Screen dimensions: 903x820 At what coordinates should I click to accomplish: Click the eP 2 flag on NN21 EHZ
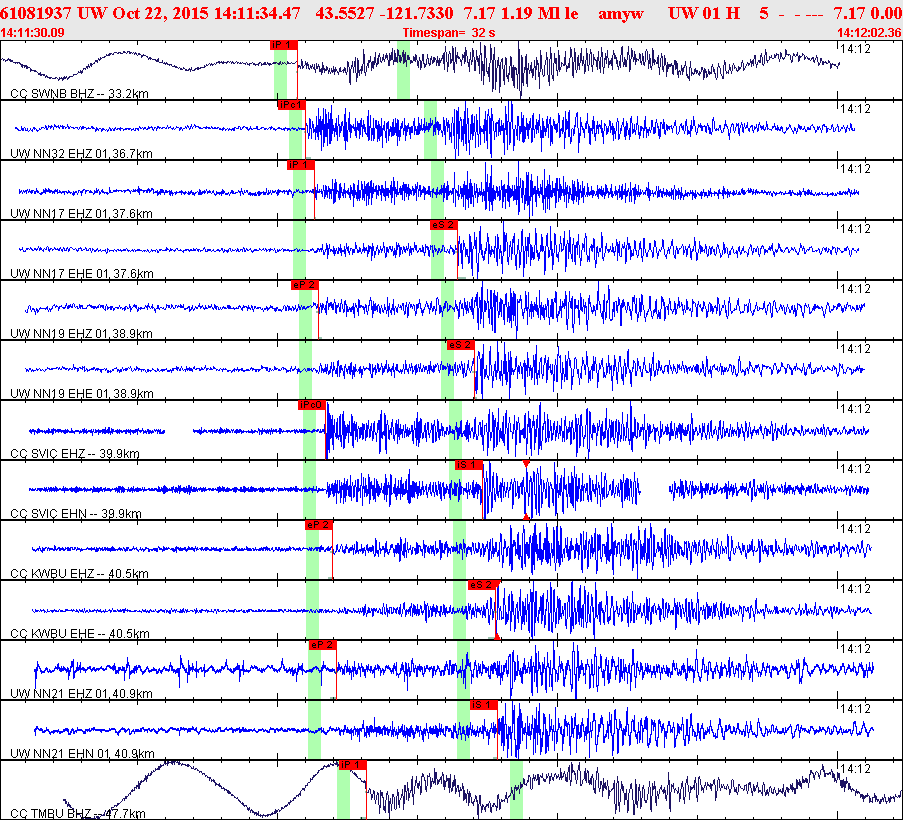322,645
